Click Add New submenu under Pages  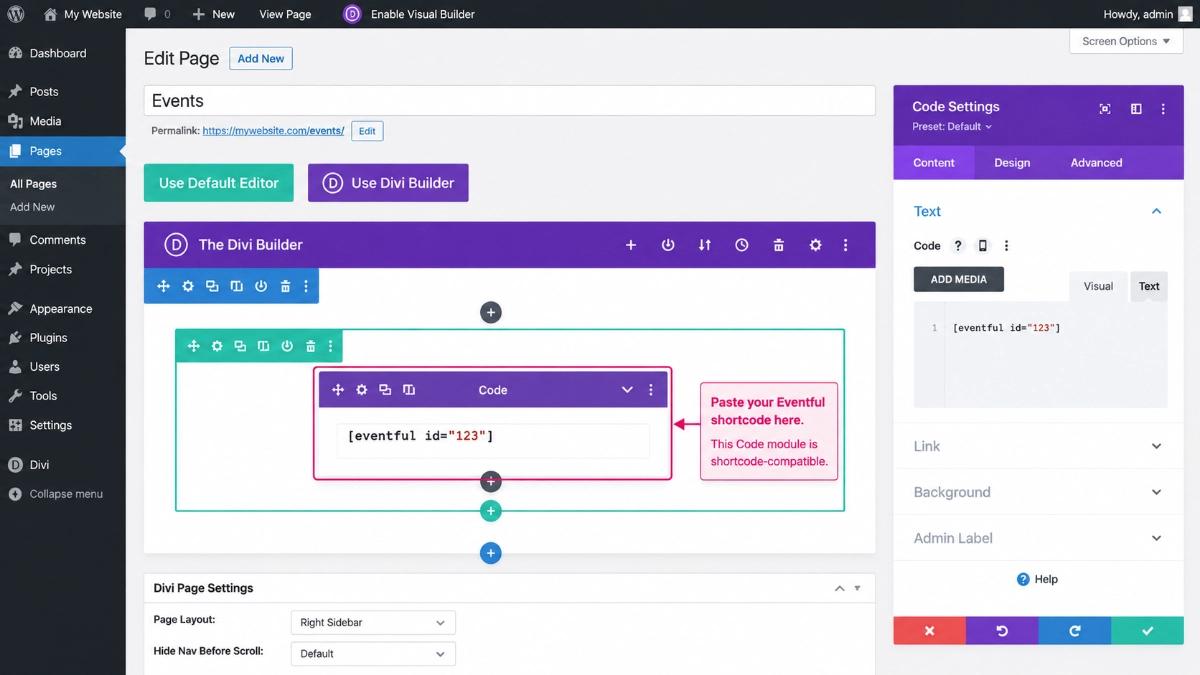pos(32,207)
